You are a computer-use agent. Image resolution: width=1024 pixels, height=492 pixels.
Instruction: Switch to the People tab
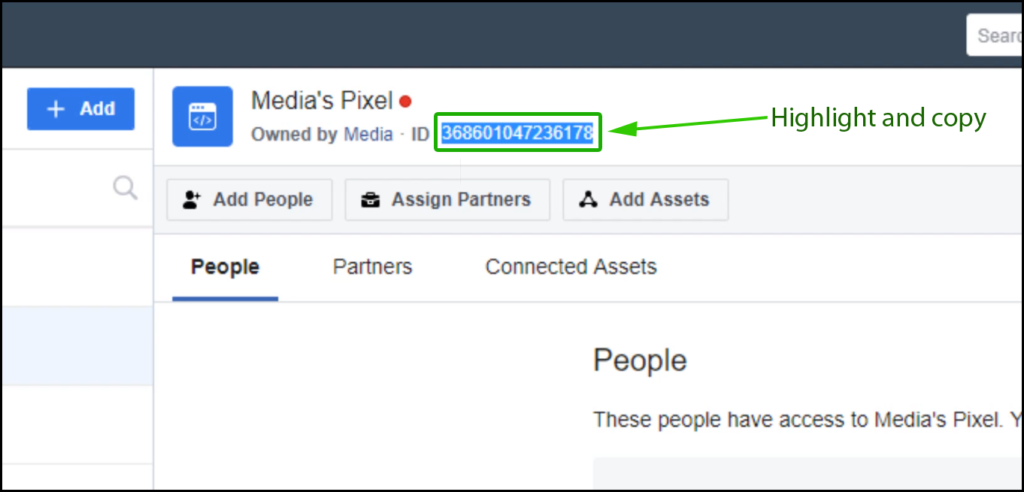click(x=225, y=267)
